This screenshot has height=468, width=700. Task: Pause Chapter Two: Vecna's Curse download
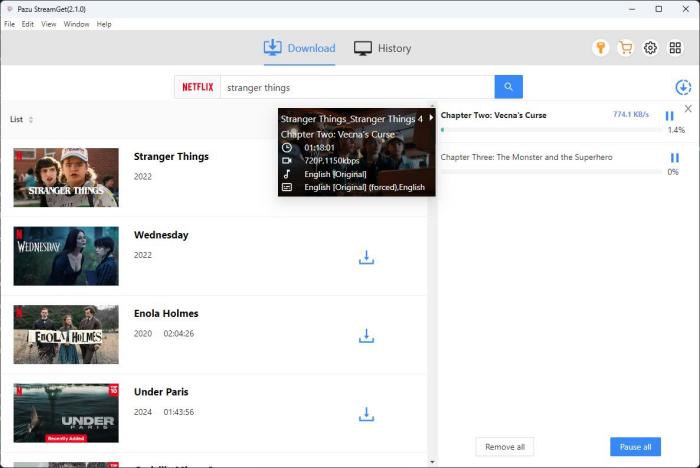[x=669, y=116]
